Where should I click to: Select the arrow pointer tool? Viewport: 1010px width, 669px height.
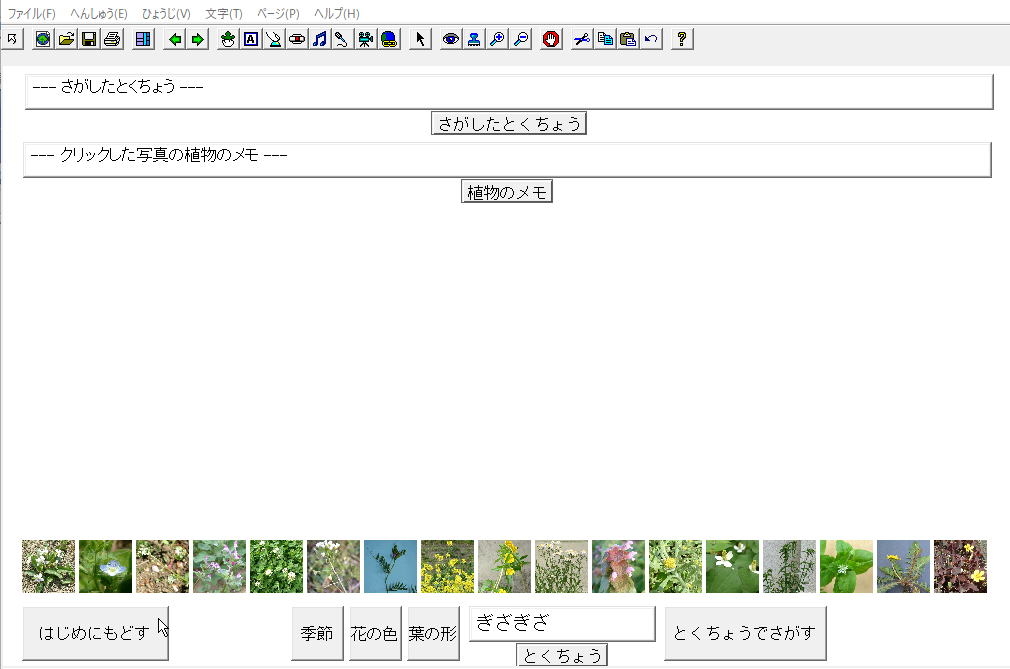[420, 39]
